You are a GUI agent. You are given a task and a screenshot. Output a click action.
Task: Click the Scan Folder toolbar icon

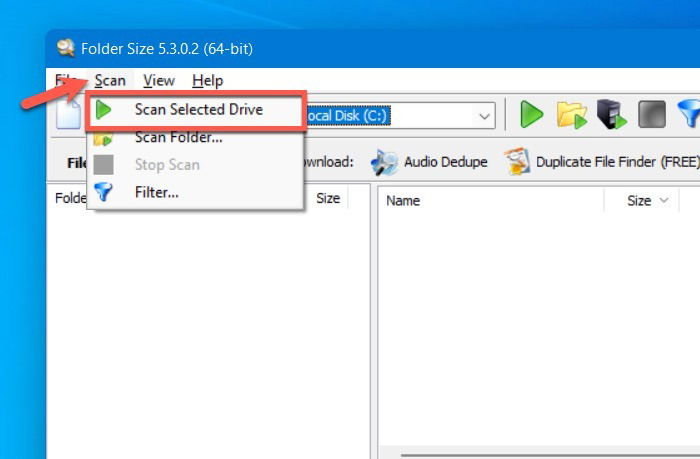click(571, 115)
